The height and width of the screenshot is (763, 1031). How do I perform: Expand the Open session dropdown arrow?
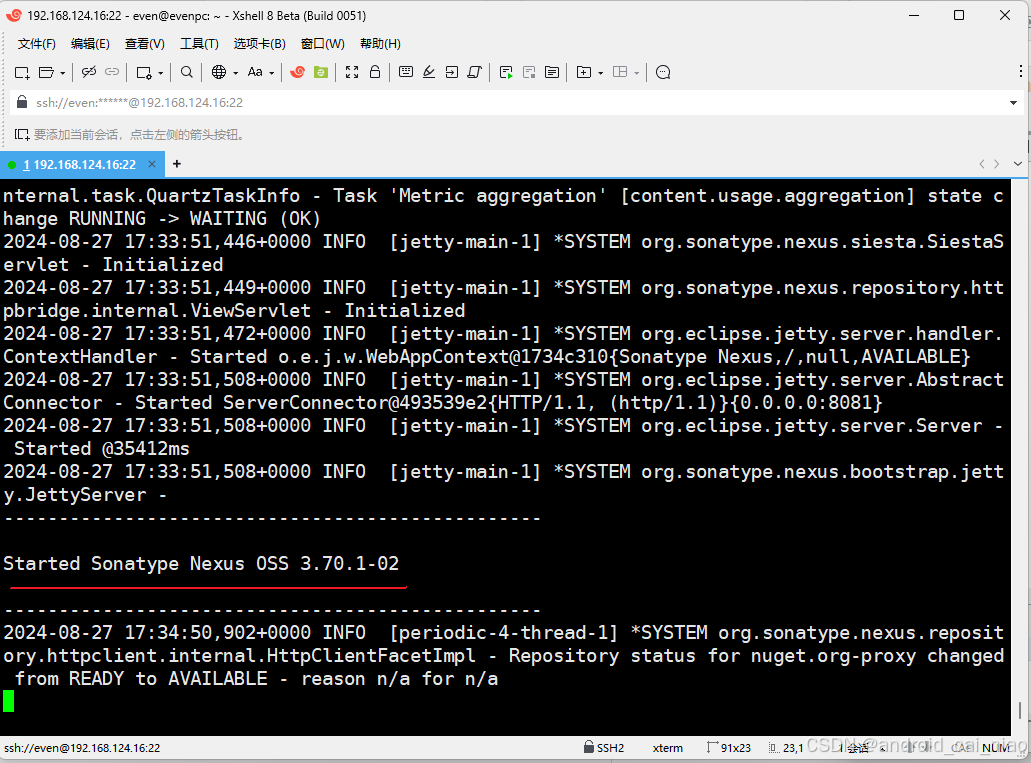[x=62, y=73]
